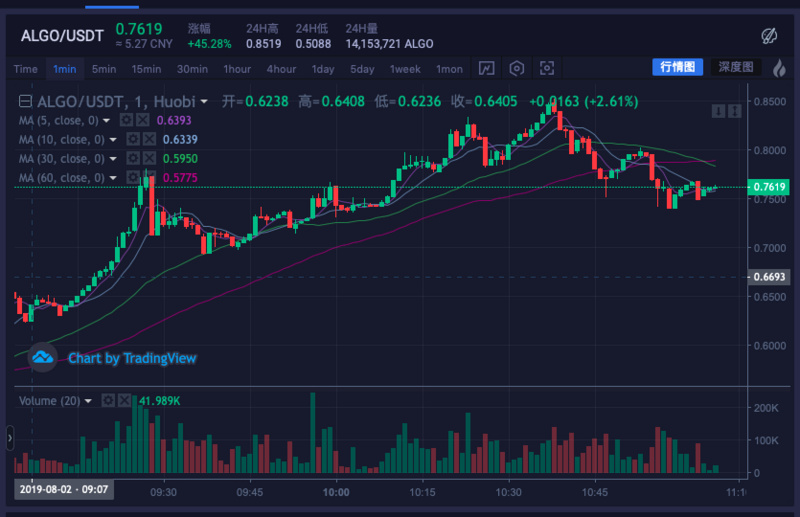The height and width of the screenshot is (517, 800).
Task: Click the ≈ 5.27 CNY price text
Action: click(x=144, y=44)
